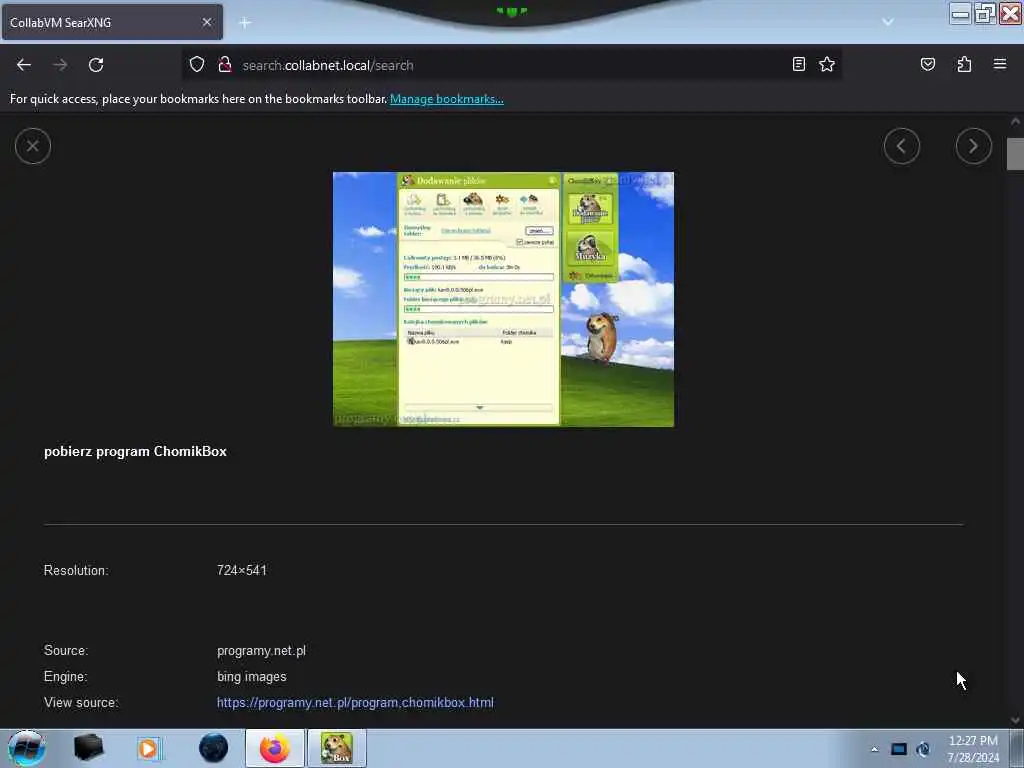Click the scrollbar up arrow
Viewport: 1024px width, 768px height.
pos(1015,121)
